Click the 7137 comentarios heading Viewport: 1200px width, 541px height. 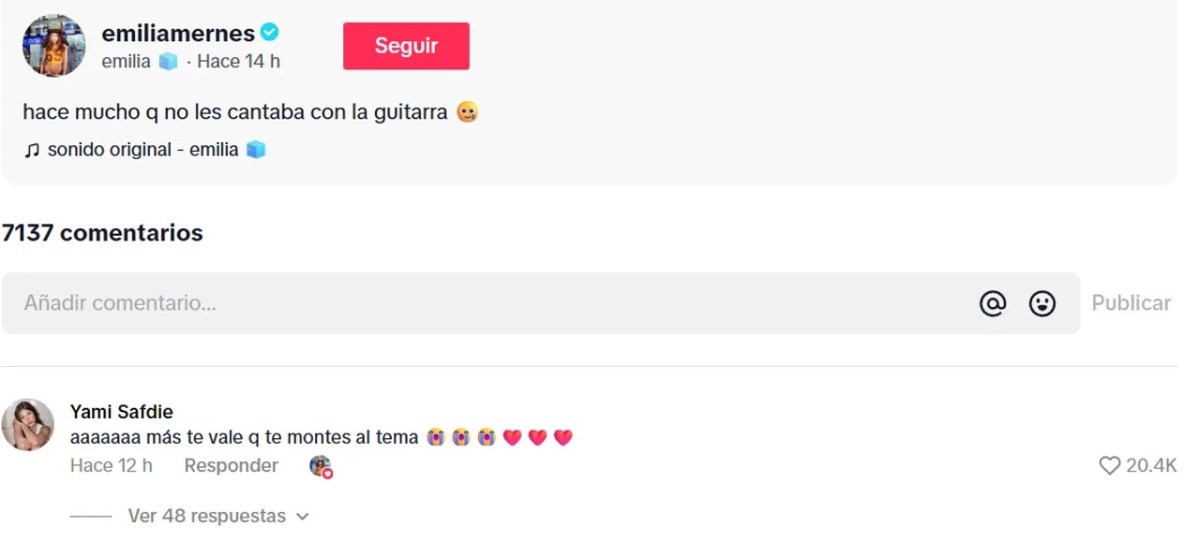pos(102,233)
